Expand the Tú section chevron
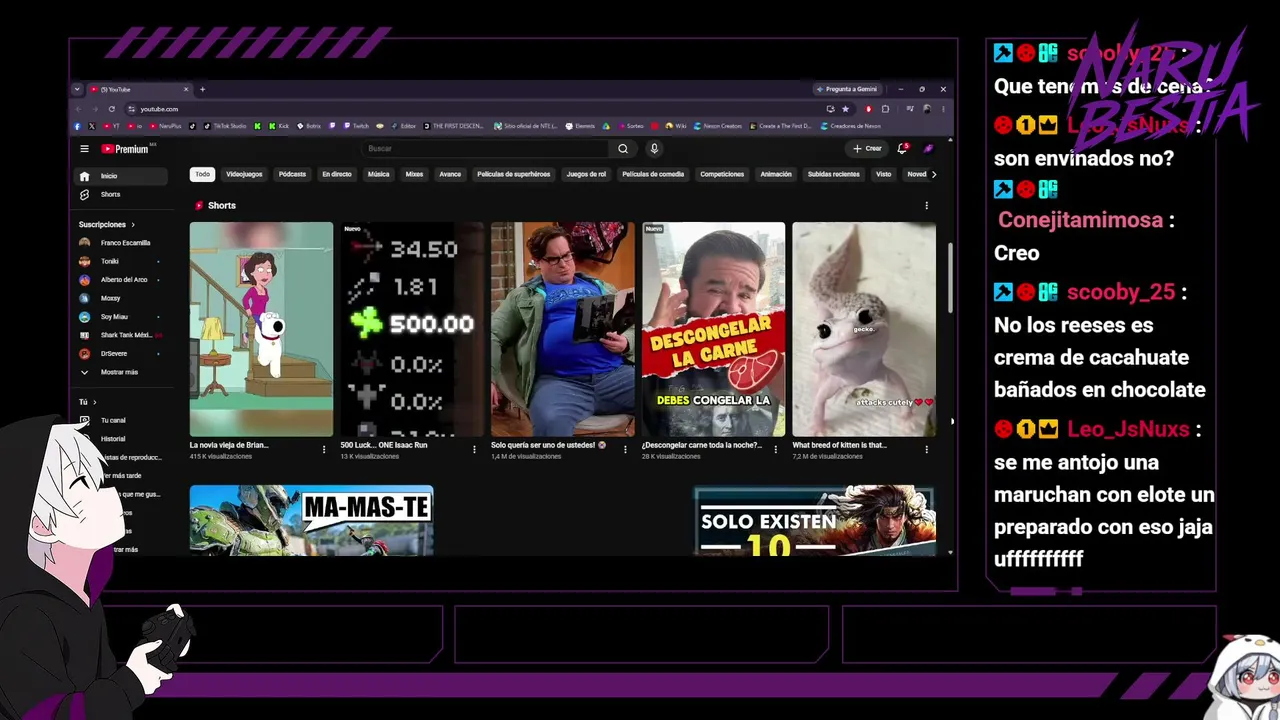Image resolution: width=1280 pixels, height=720 pixels. tap(94, 402)
